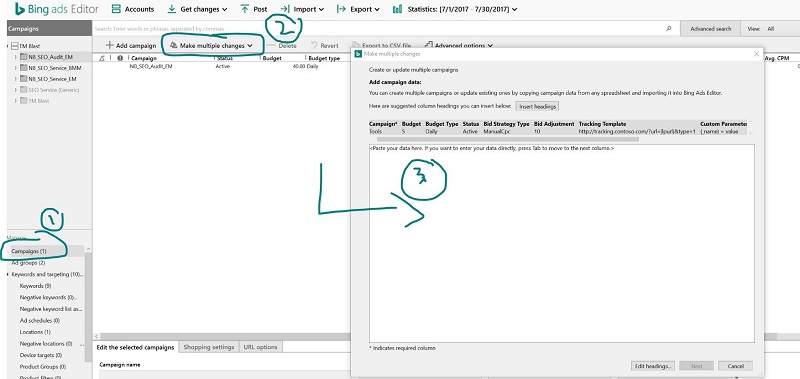Click the grayed TM Blast campaign item
The height and width of the screenshot is (379, 800).
tap(39, 101)
